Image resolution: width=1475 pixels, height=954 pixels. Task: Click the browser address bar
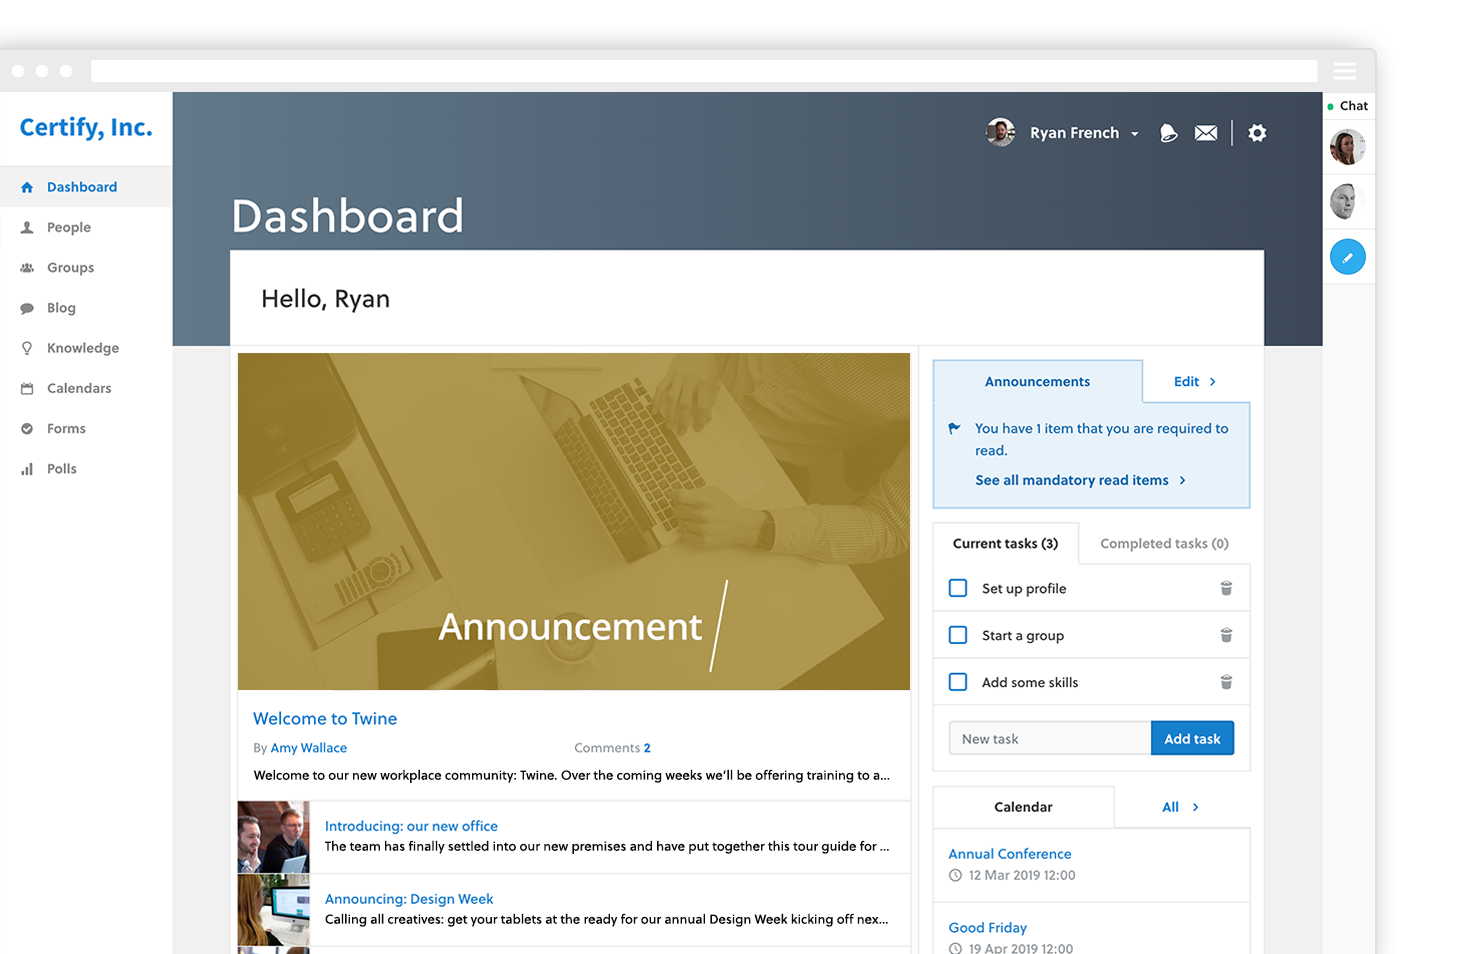click(704, 71)
